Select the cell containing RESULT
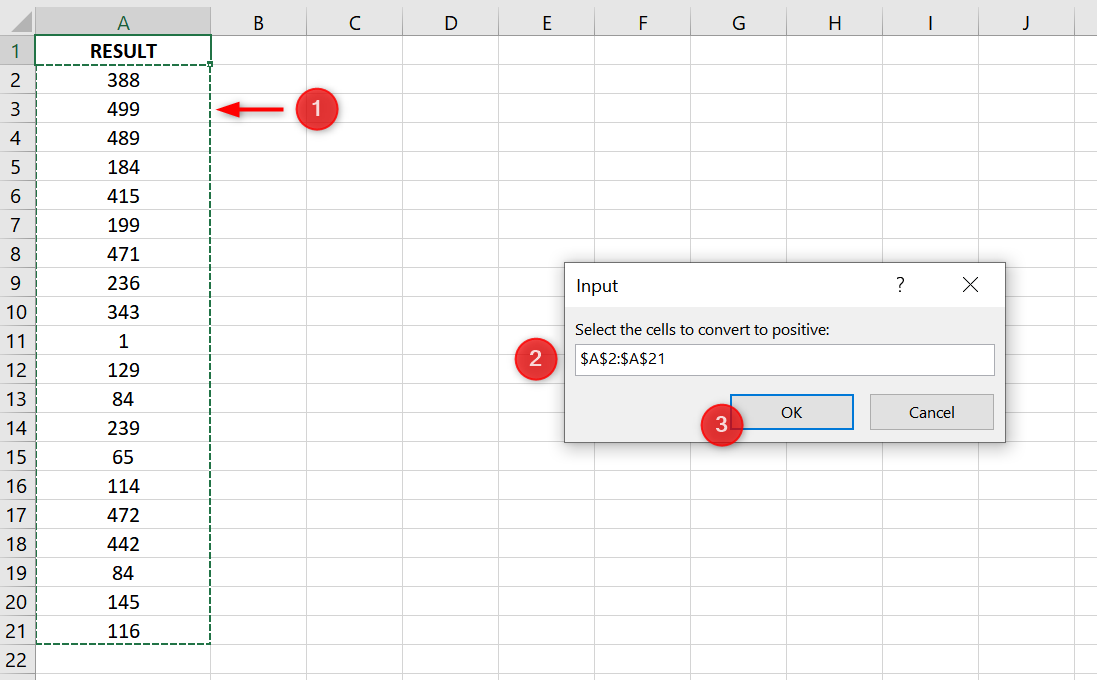The image size is (1097, 680). (x=122, y=50)
